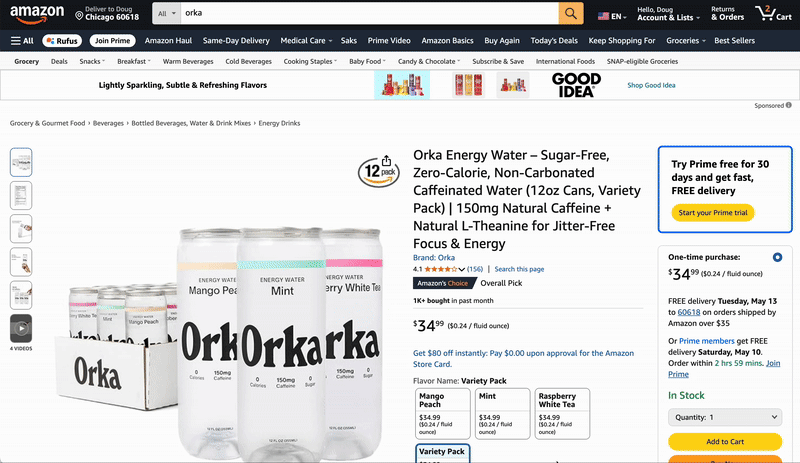Select the Raspberry White Tea flavor
This screenshot has height=463, width=800.
coord(562,413)
